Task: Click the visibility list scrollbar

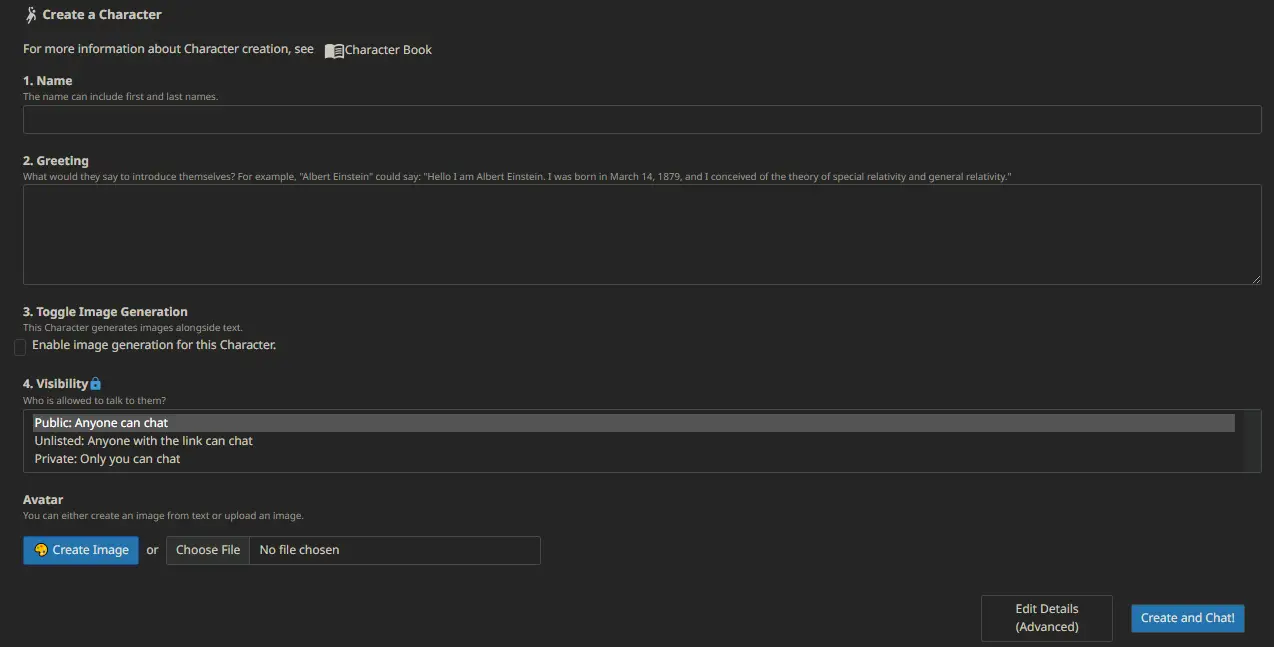Action: [1252, 441]
